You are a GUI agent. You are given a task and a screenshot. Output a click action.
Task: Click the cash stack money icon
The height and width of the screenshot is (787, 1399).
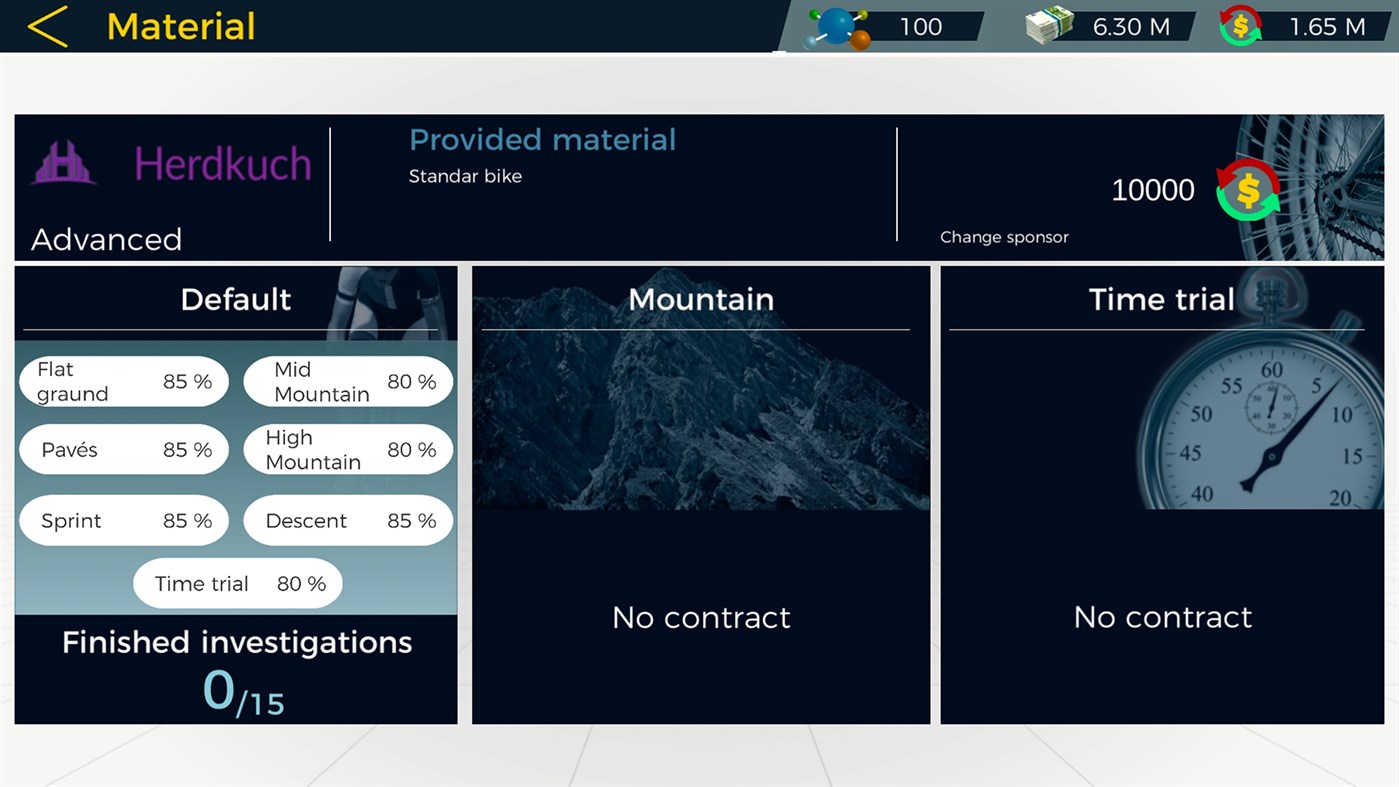[x=1049, y=26]
